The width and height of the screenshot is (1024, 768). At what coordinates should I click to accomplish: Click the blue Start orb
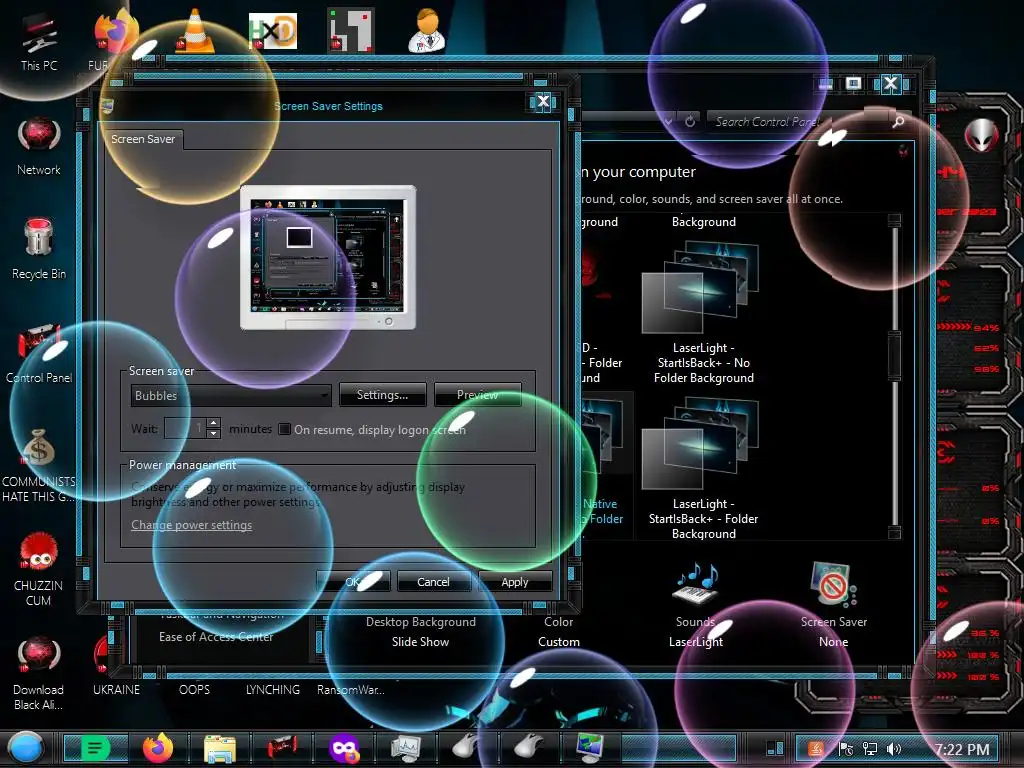25,748
